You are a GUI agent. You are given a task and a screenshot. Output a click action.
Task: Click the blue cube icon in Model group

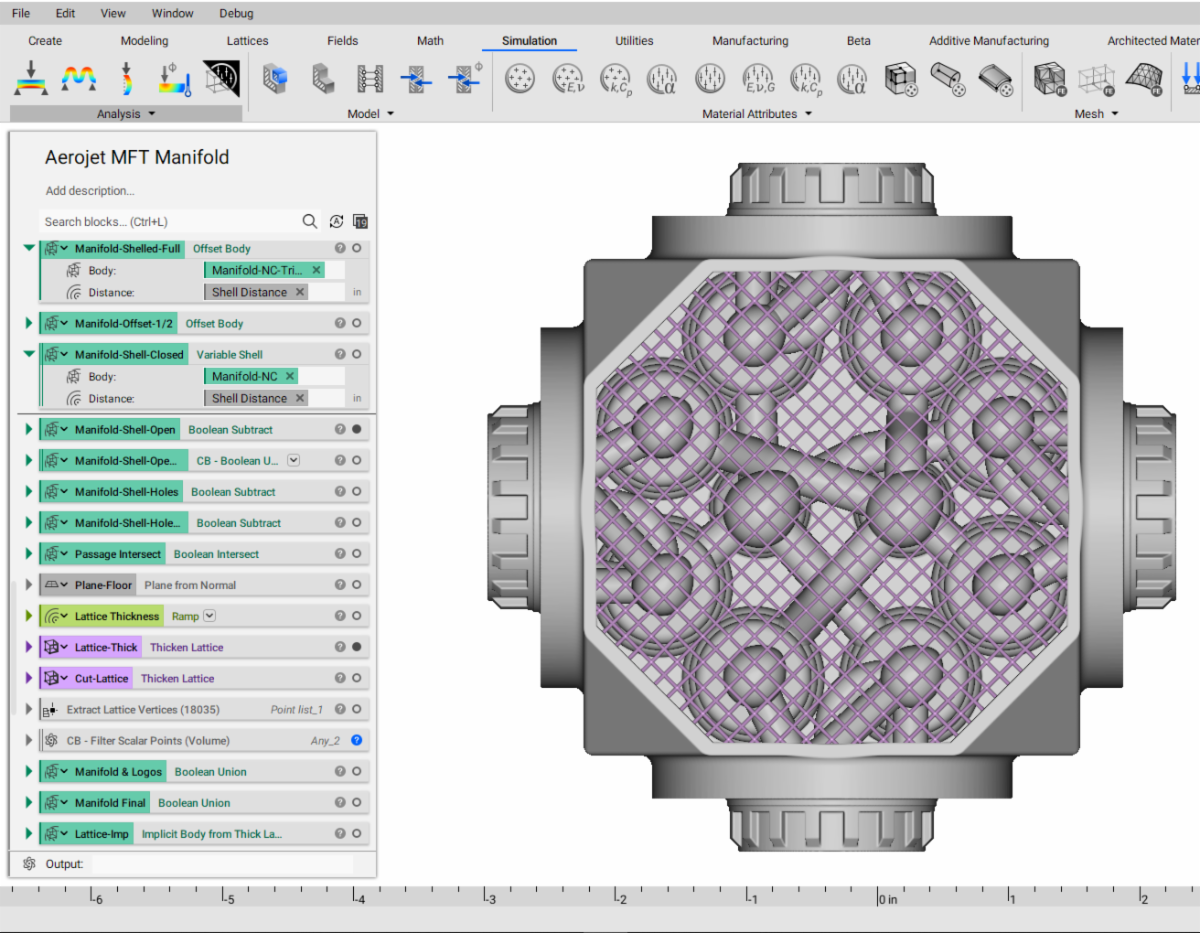coord(275,79)
